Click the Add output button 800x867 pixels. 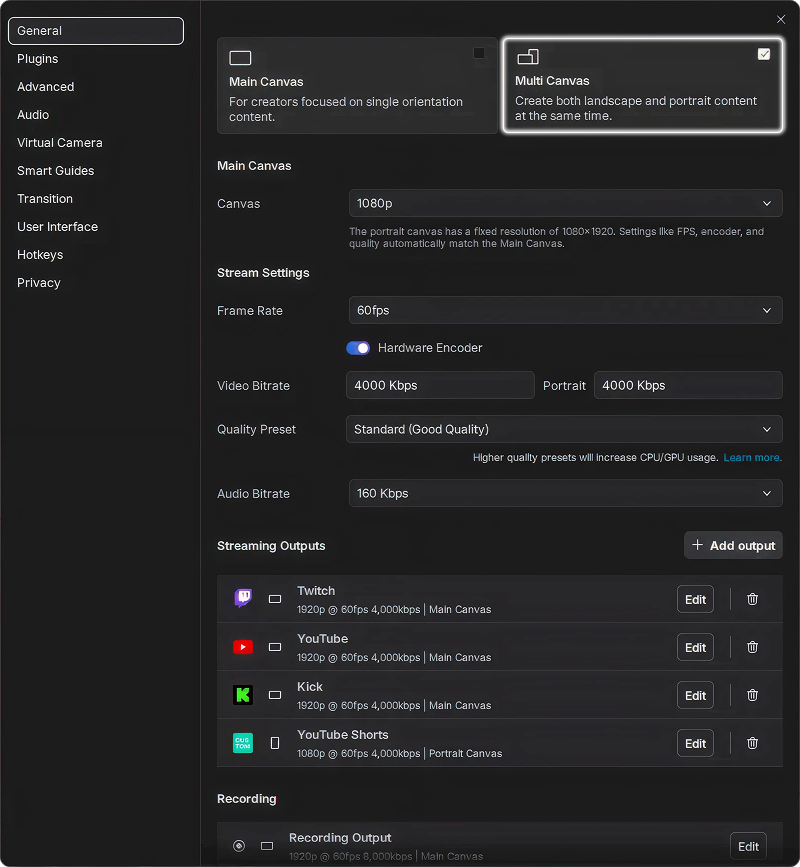point(733,545)
